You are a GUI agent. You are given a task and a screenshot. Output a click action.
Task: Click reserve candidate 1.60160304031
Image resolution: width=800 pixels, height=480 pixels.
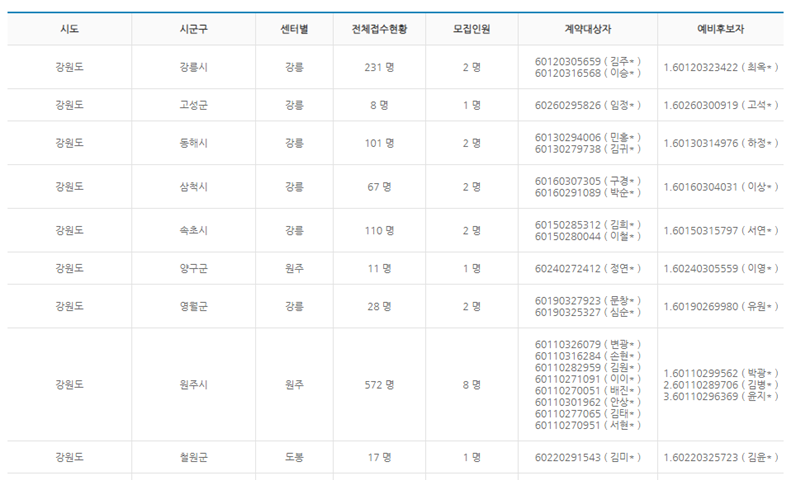pos(721,187)
